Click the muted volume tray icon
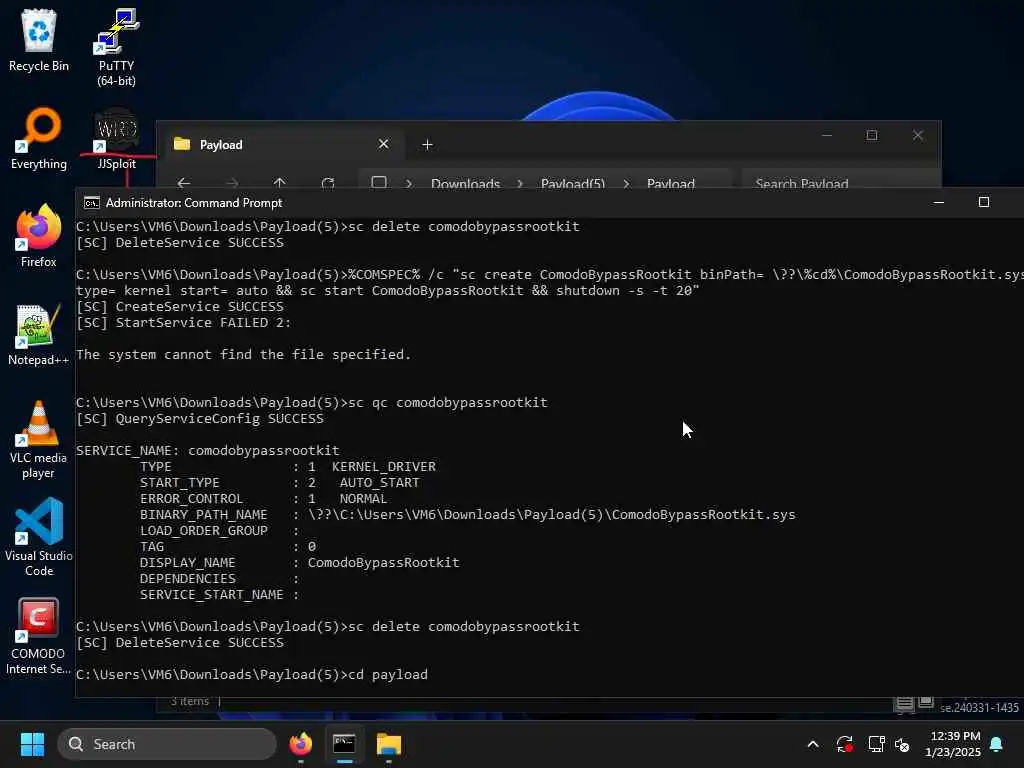This screenshot has height=768, width=1024. click(903, 744)
